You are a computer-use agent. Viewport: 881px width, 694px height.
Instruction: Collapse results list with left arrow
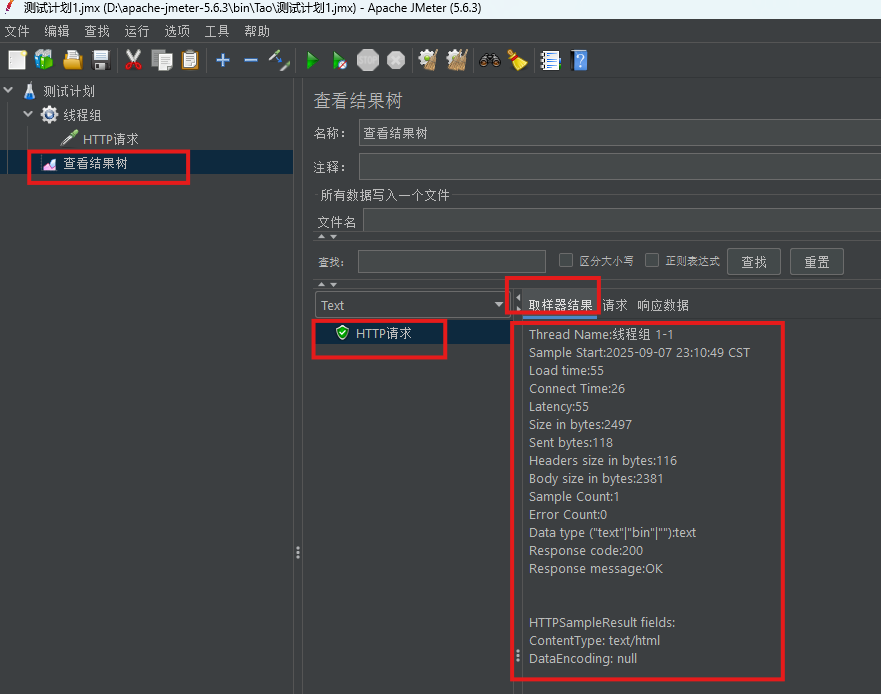pyautogui.click(x=518, y=297)
